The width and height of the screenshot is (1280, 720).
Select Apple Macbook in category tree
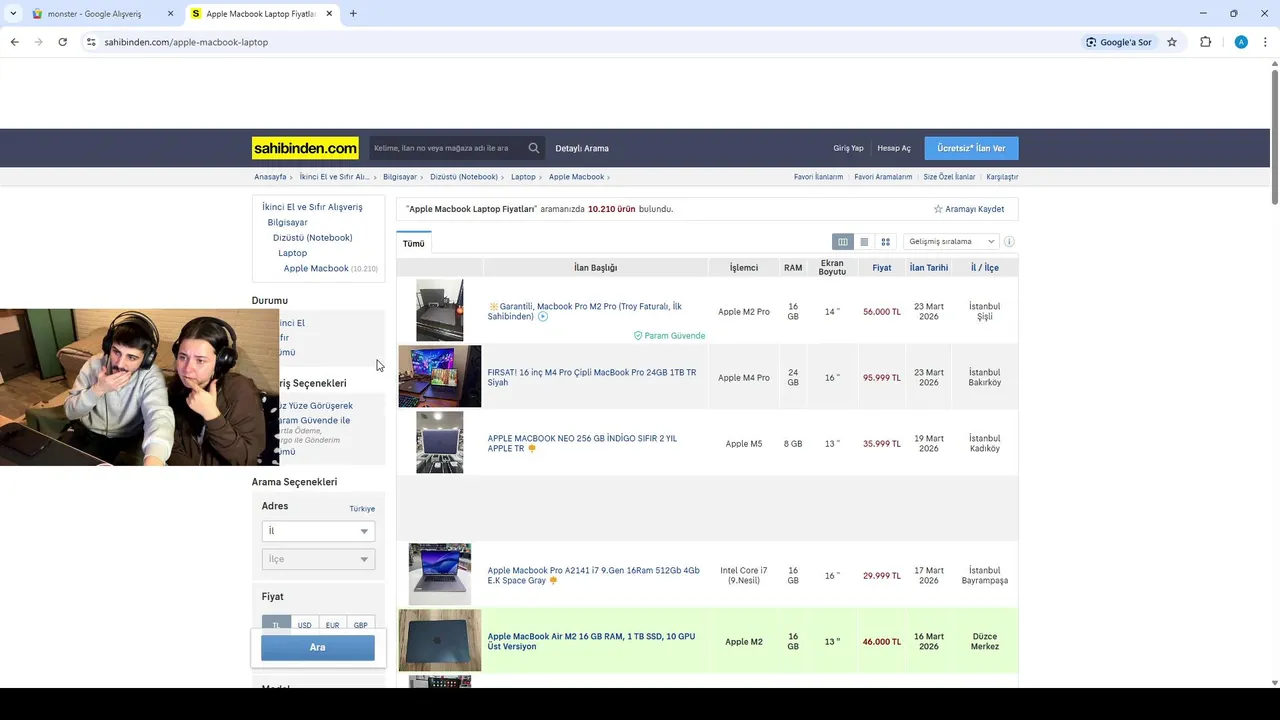tap(316, 268)
